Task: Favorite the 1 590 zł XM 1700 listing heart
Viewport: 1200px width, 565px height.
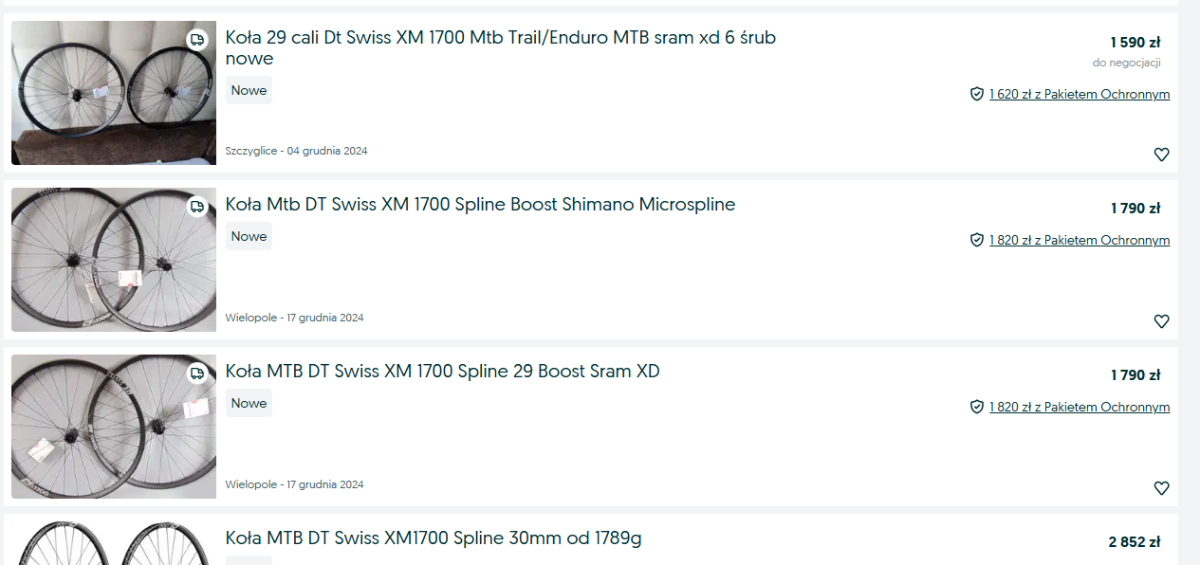Action: 1161,155
